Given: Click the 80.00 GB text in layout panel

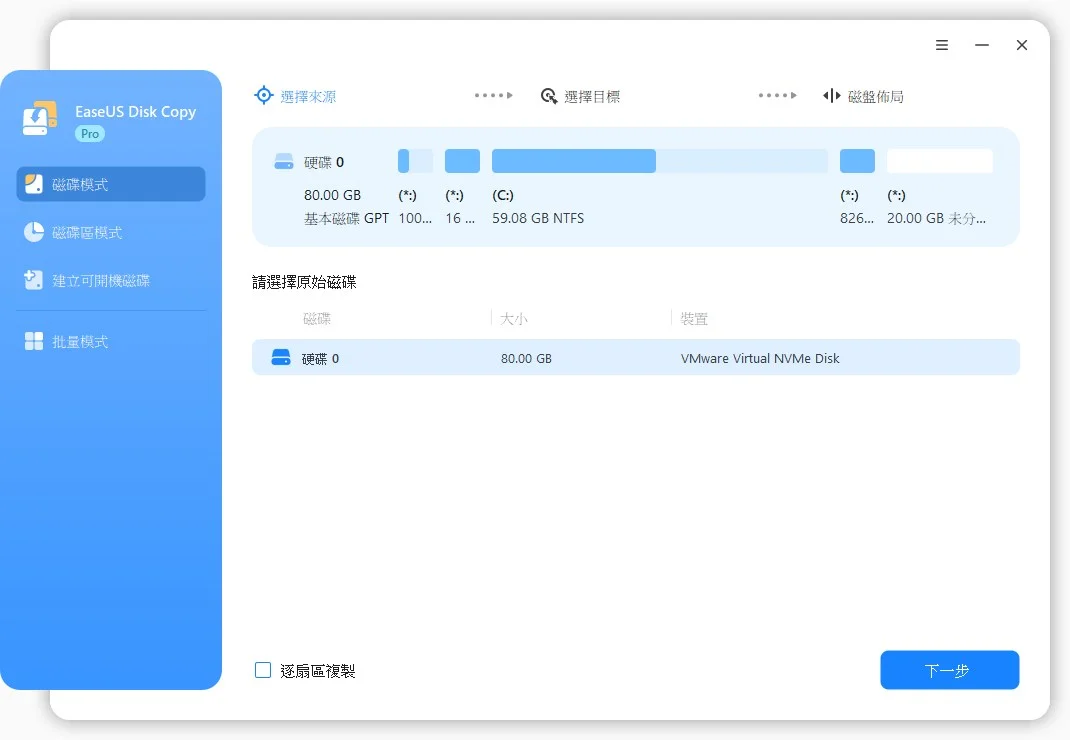Looking at the screenshot, I should click(x=332, y=195).
